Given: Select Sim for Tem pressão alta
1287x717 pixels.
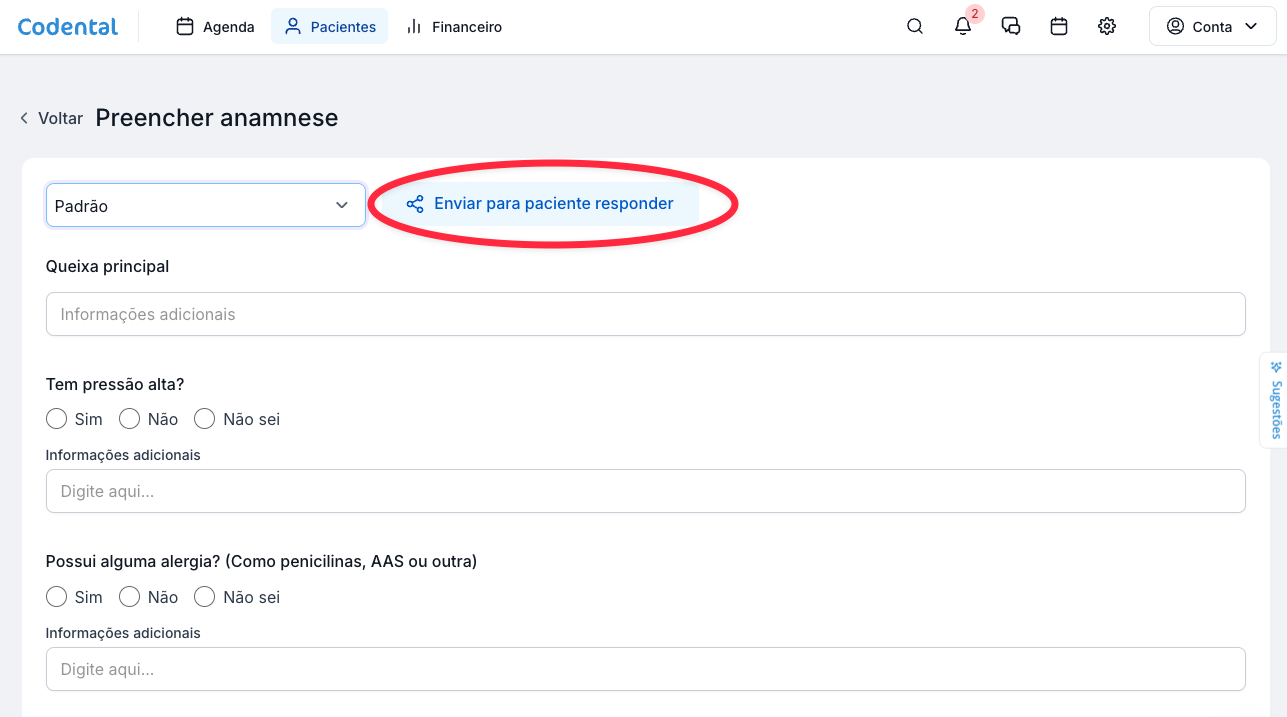Looking at the screenshot, I should tap(57, 419).
